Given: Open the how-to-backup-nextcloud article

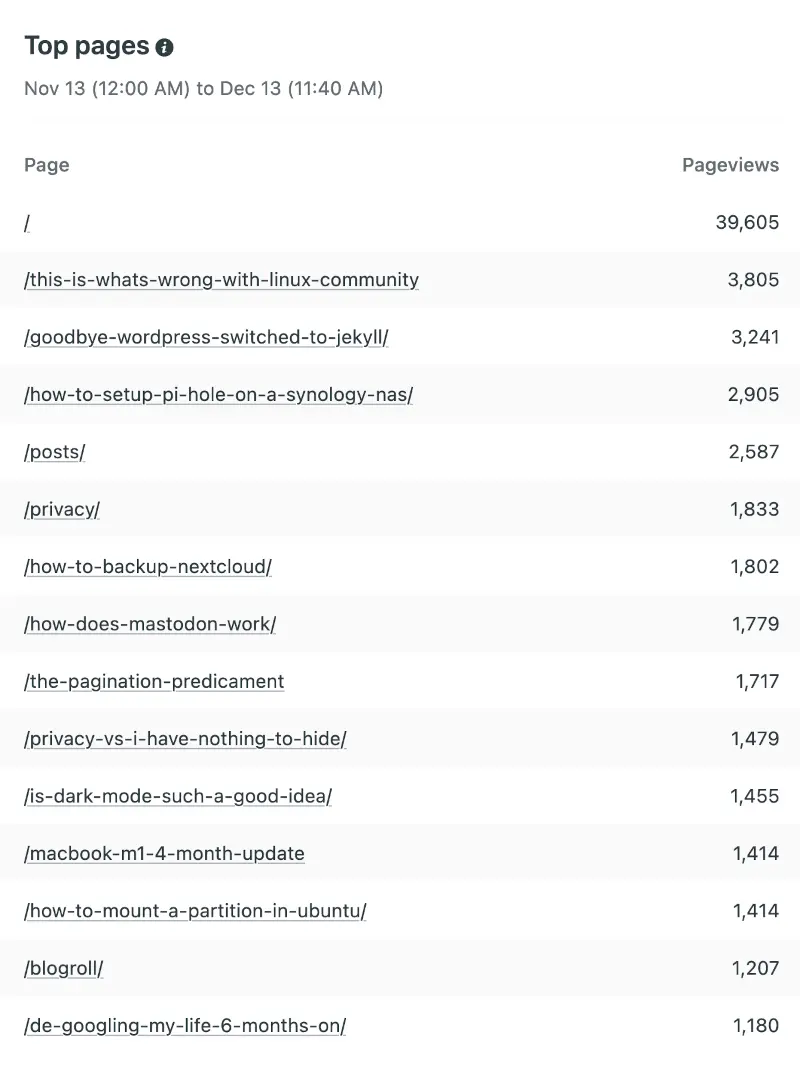Looking at the screenshot, I should coord(147,566).
